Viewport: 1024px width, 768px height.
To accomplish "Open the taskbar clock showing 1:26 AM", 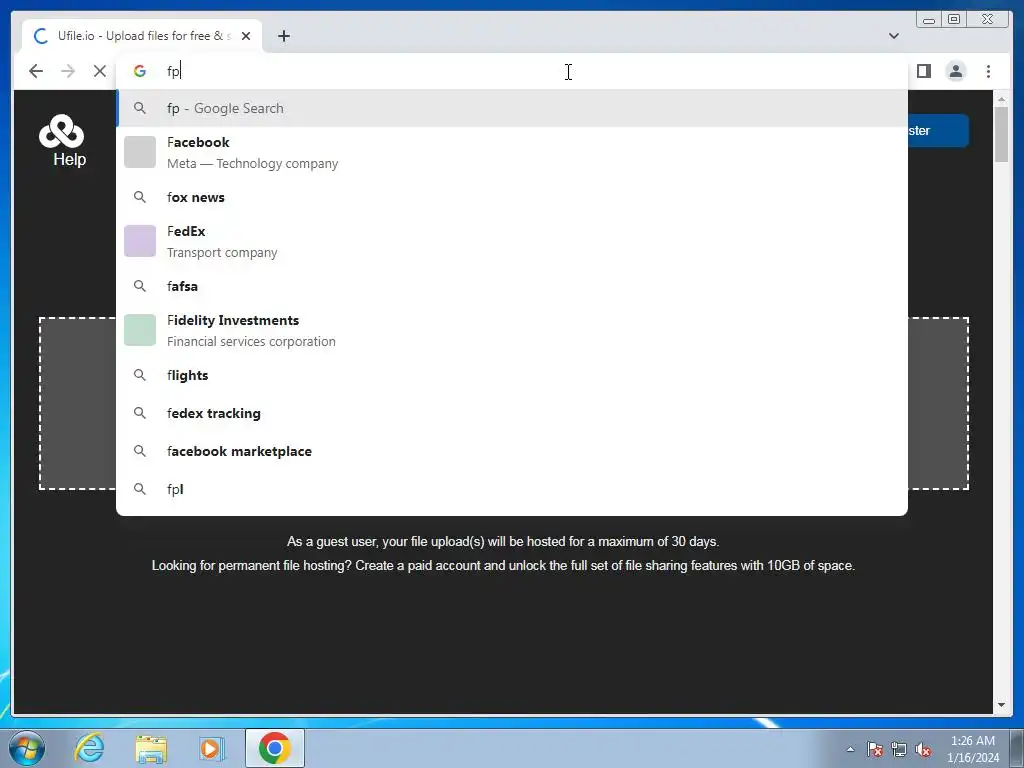I will pos(973,749).
